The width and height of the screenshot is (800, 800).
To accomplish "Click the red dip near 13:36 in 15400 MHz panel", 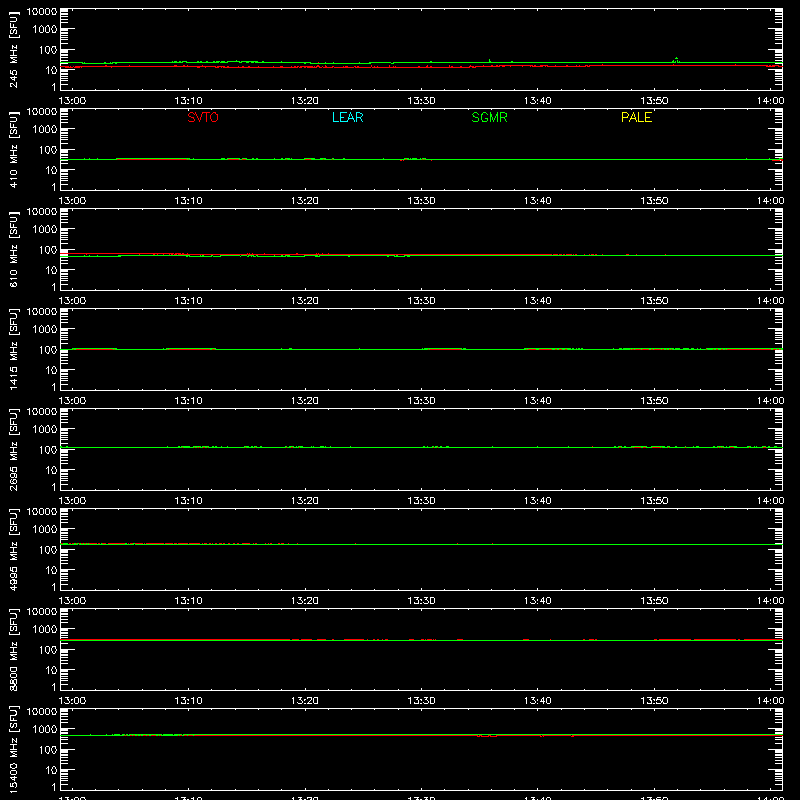I will 487,736.
